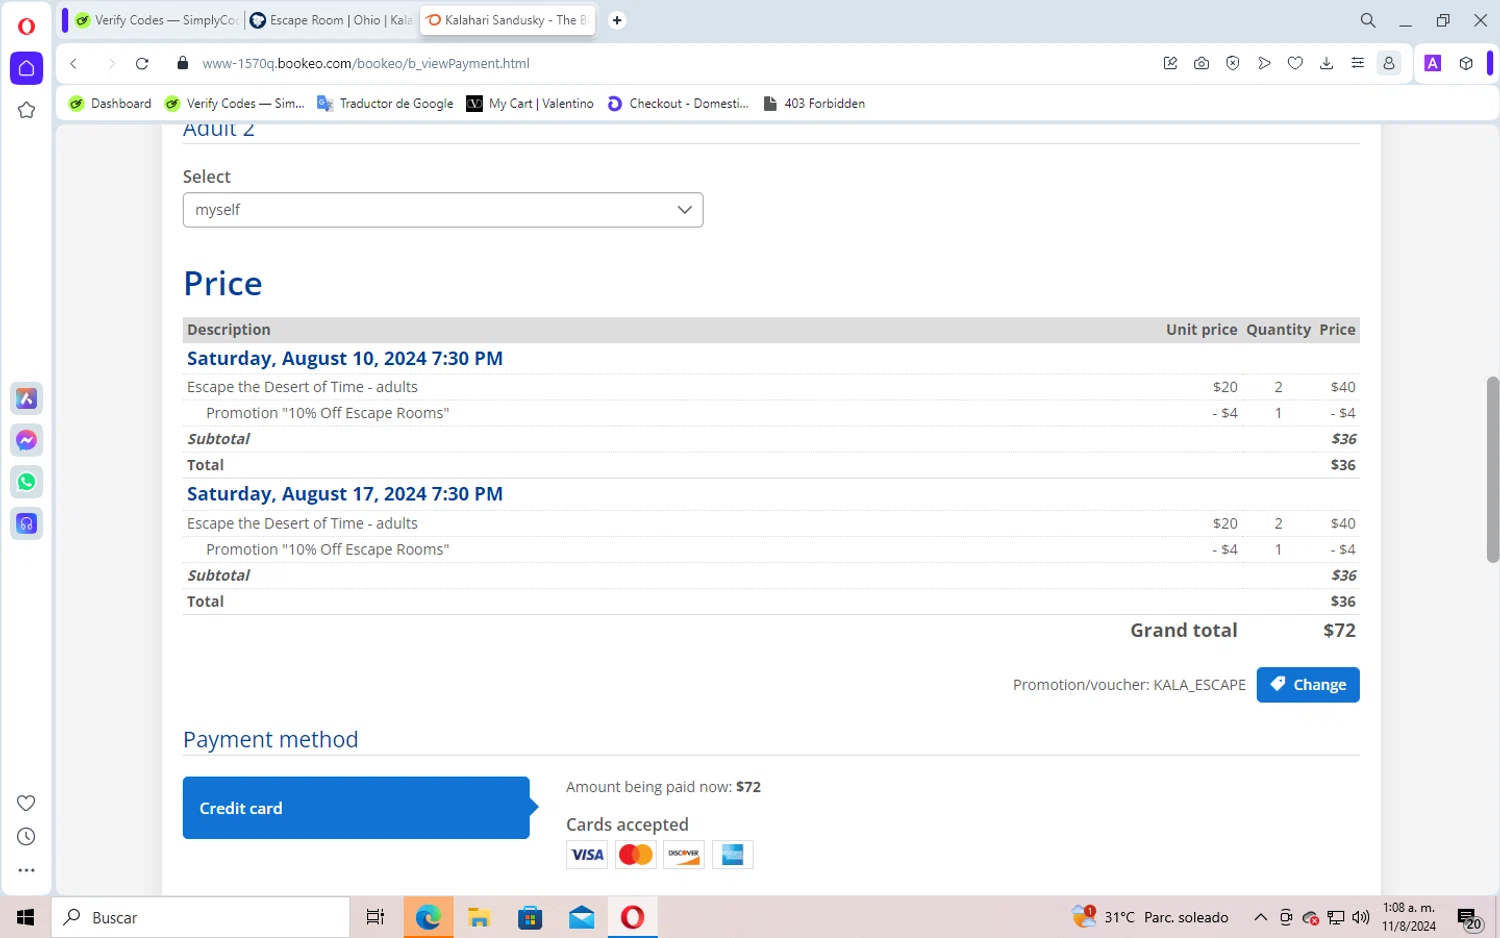The image size is (1500, 938).
Task: Open History clock icon in sidebar
Action: pyautogui.click(x=27, y=837)
